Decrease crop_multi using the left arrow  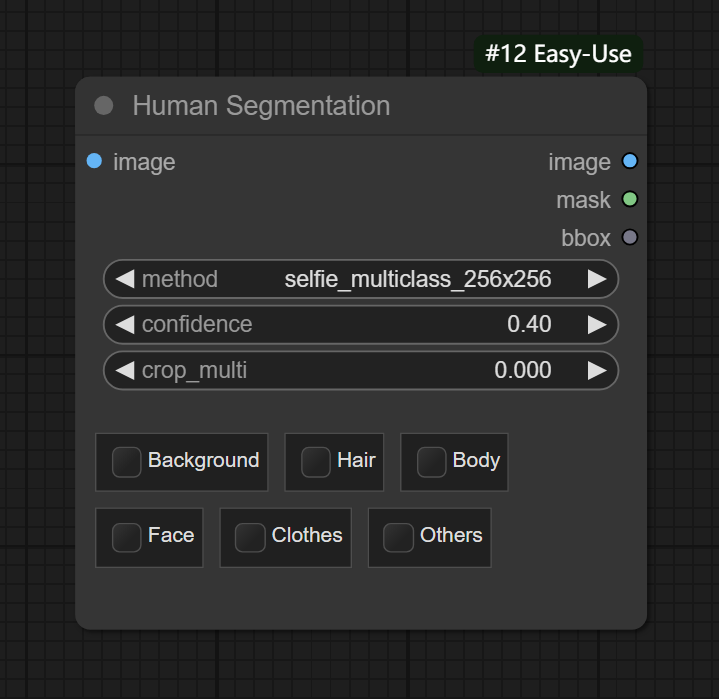click(125, 370)
